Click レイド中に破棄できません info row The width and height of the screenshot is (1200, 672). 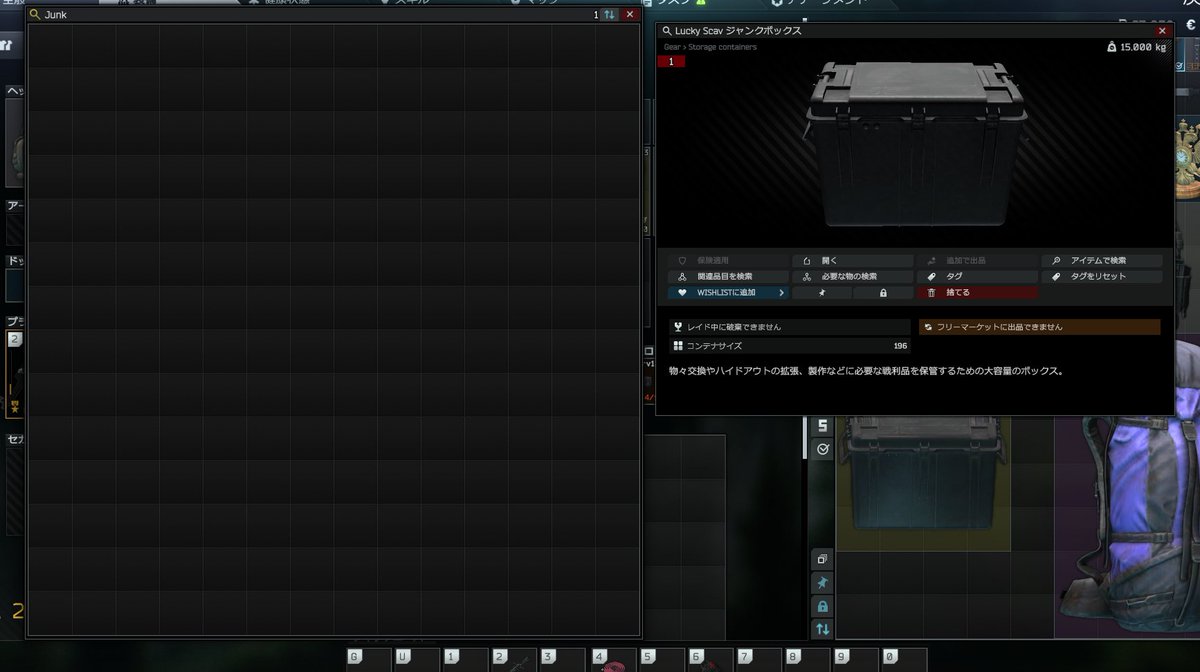click(x=789, y=327)
